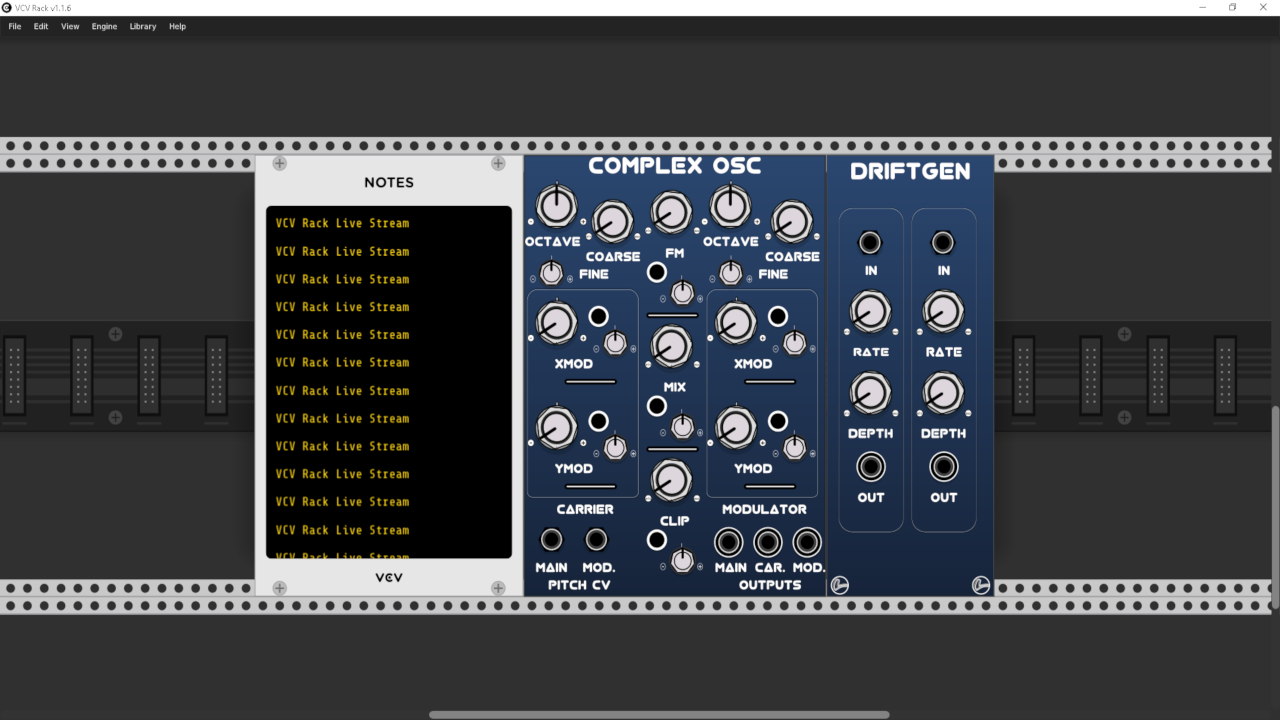Click the modulator YMOD input jack
The image size is (1280, 720).
pyautogui.click(x=777, y=421)
